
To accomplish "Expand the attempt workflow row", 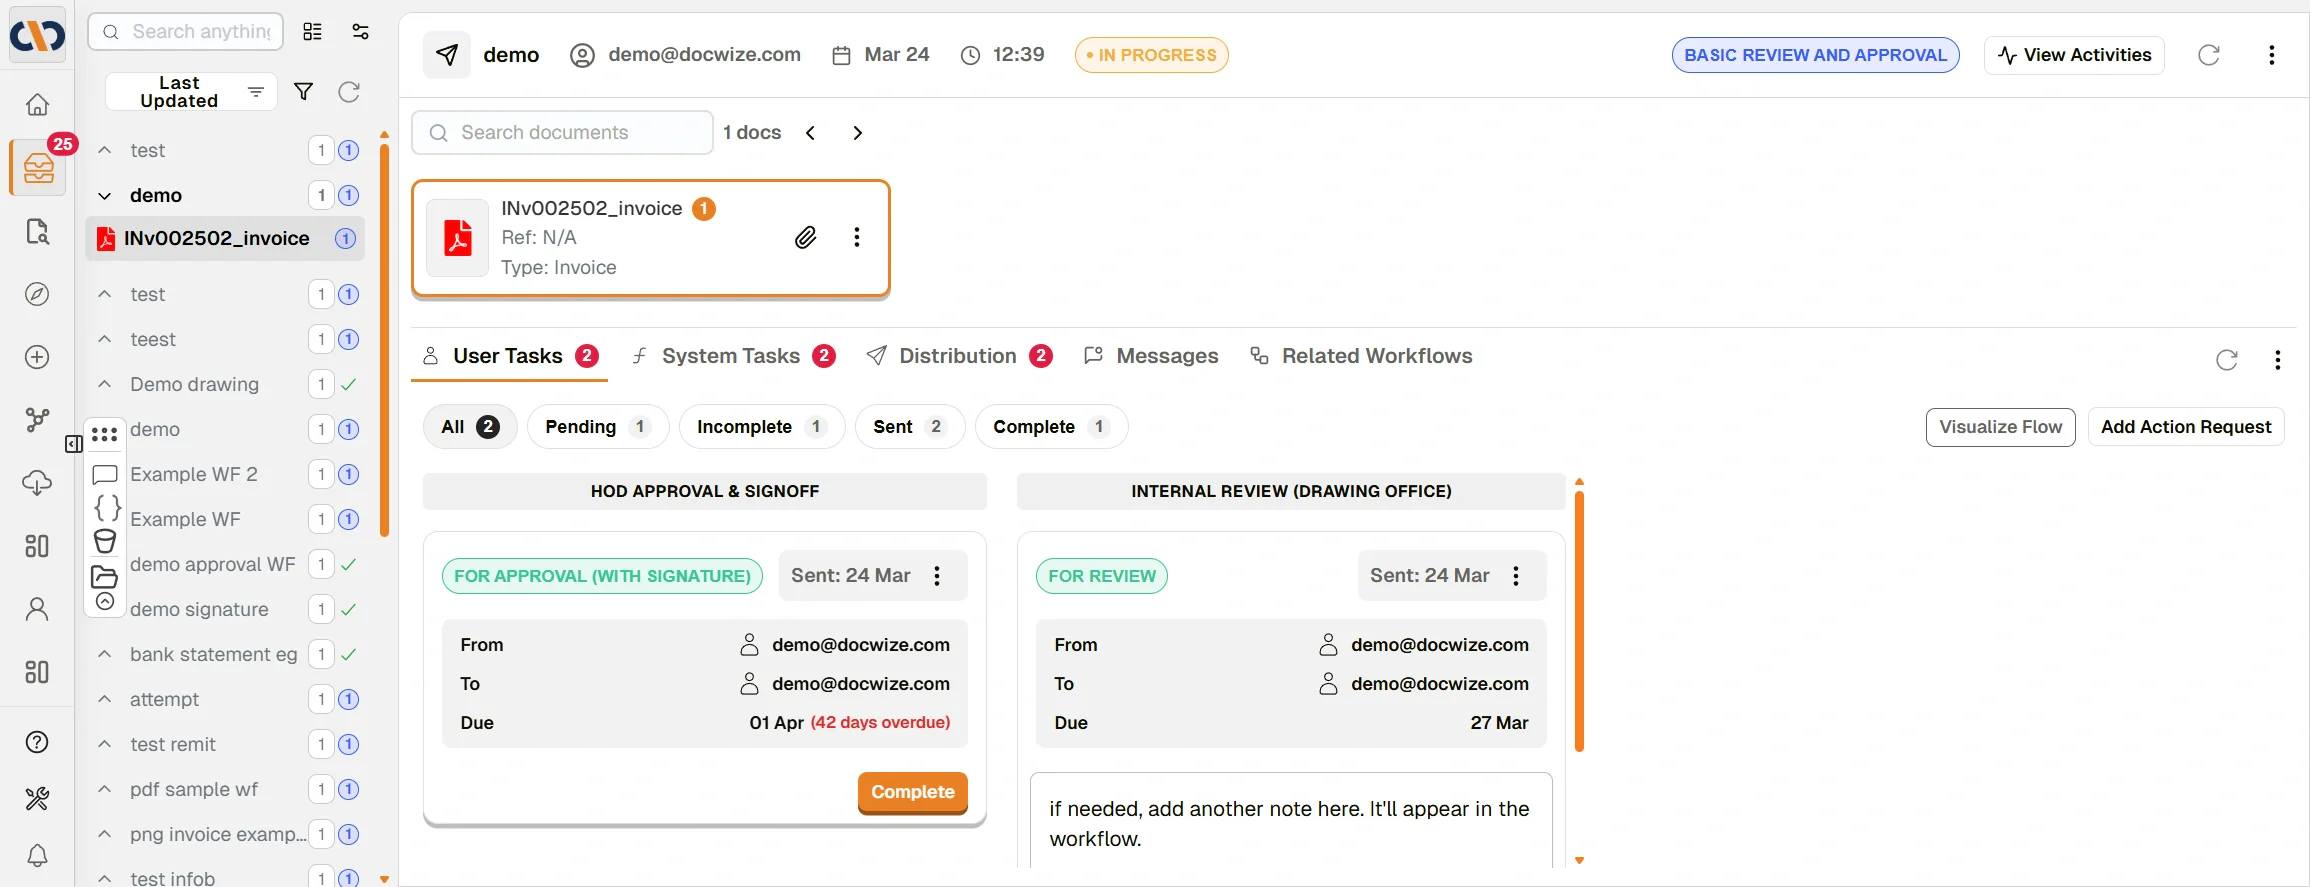I will click(x=105, y=699).
